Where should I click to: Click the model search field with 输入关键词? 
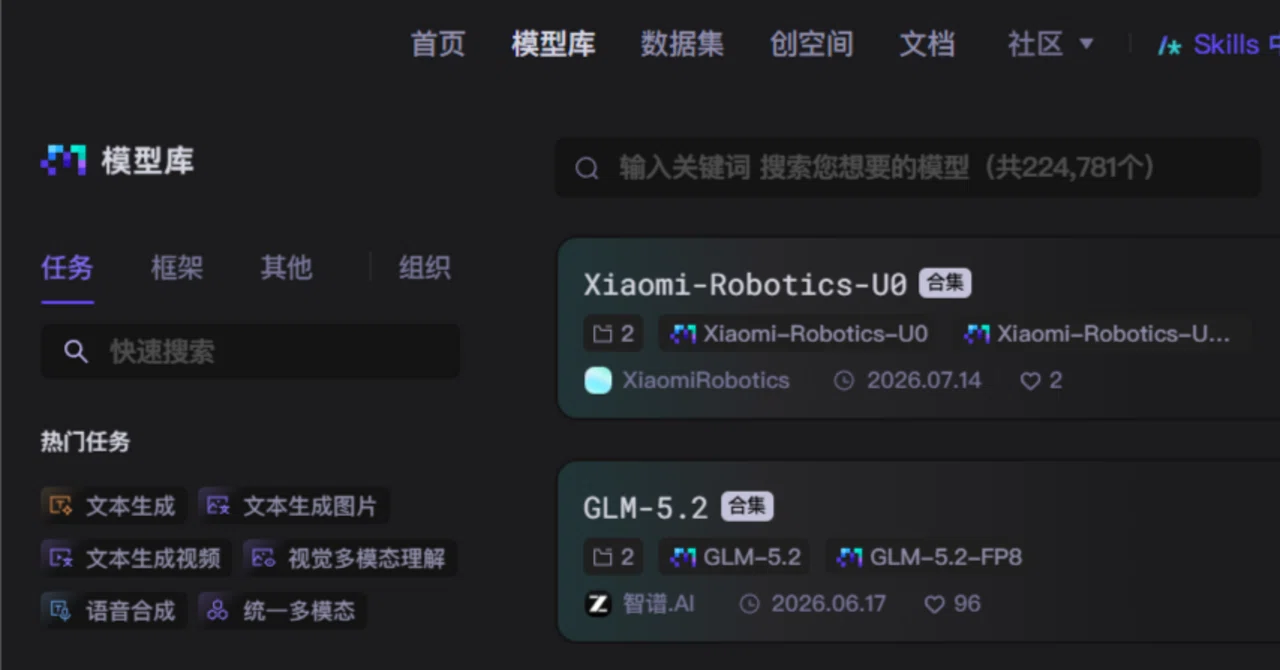(907, 167)
